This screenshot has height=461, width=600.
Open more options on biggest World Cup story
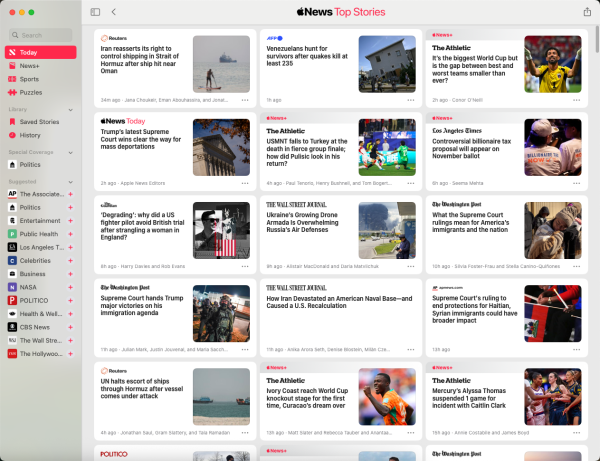tap(576, 100)
